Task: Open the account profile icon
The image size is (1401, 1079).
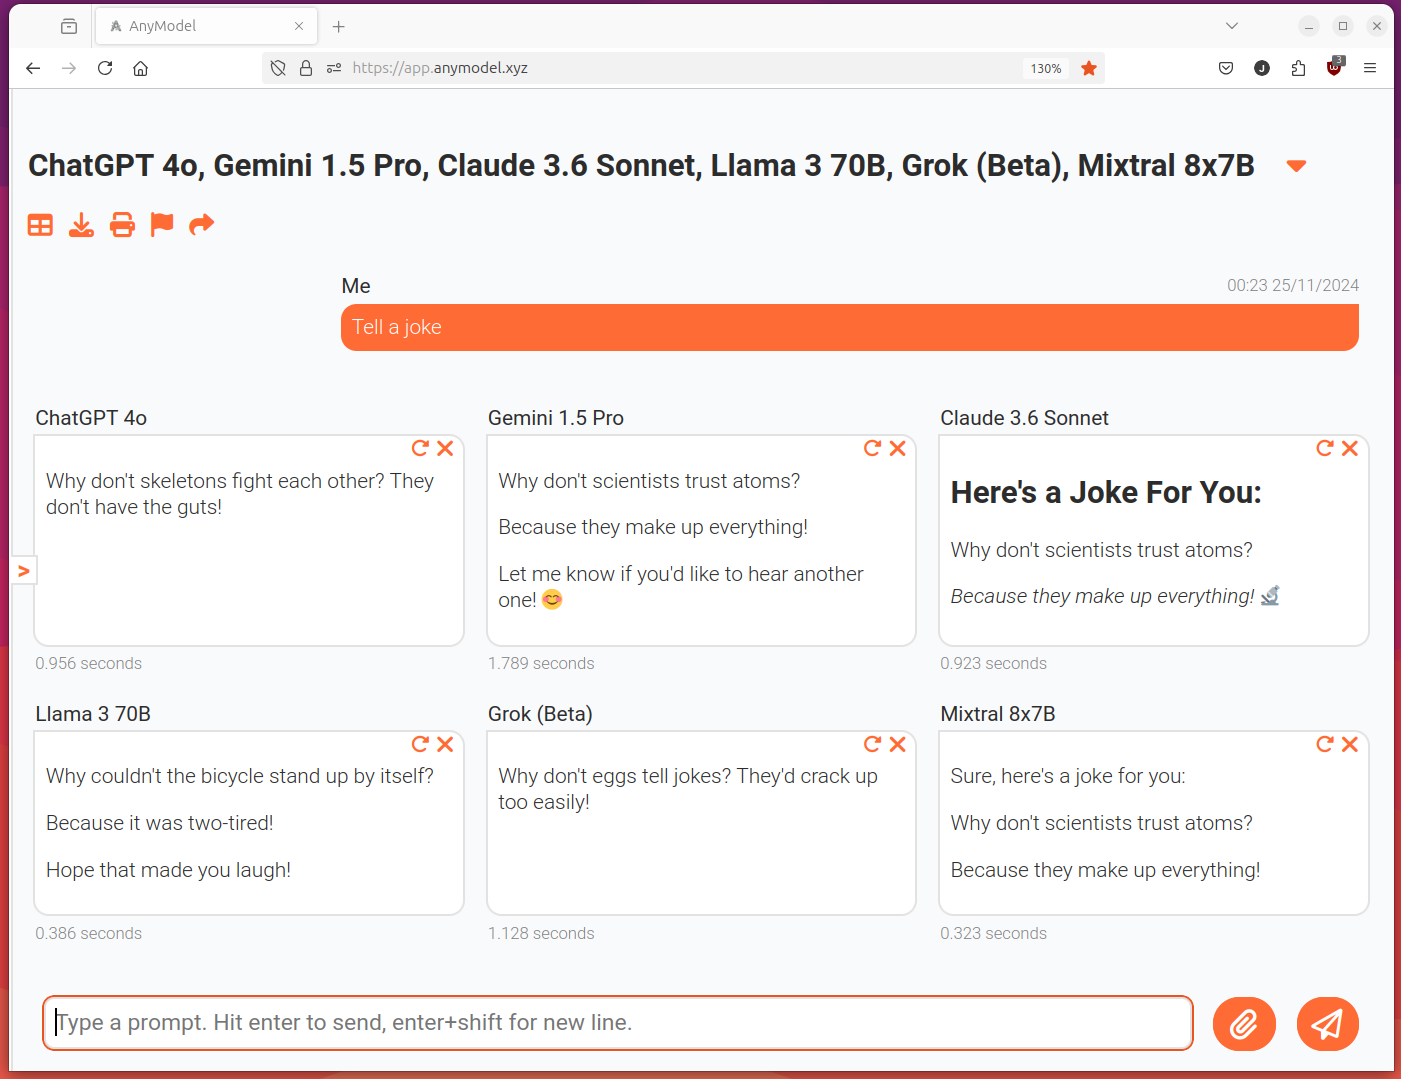Action: click(1262, 68)
